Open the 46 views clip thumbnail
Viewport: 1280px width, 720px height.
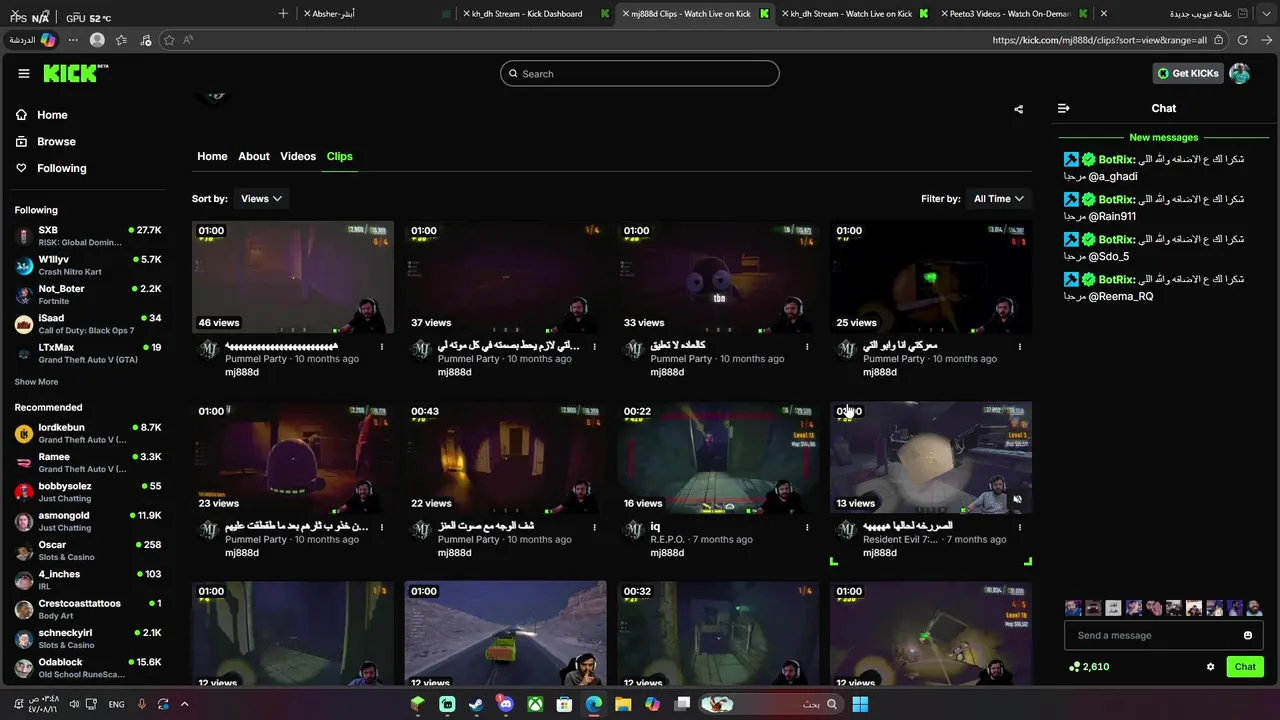[x=293, y=277]
